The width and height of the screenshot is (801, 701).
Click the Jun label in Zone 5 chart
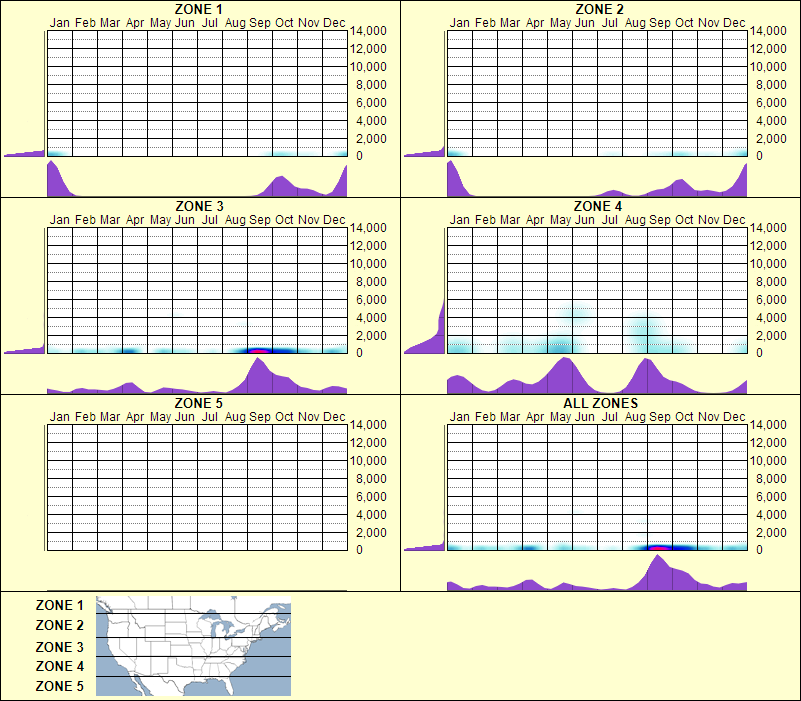point(184,417)
